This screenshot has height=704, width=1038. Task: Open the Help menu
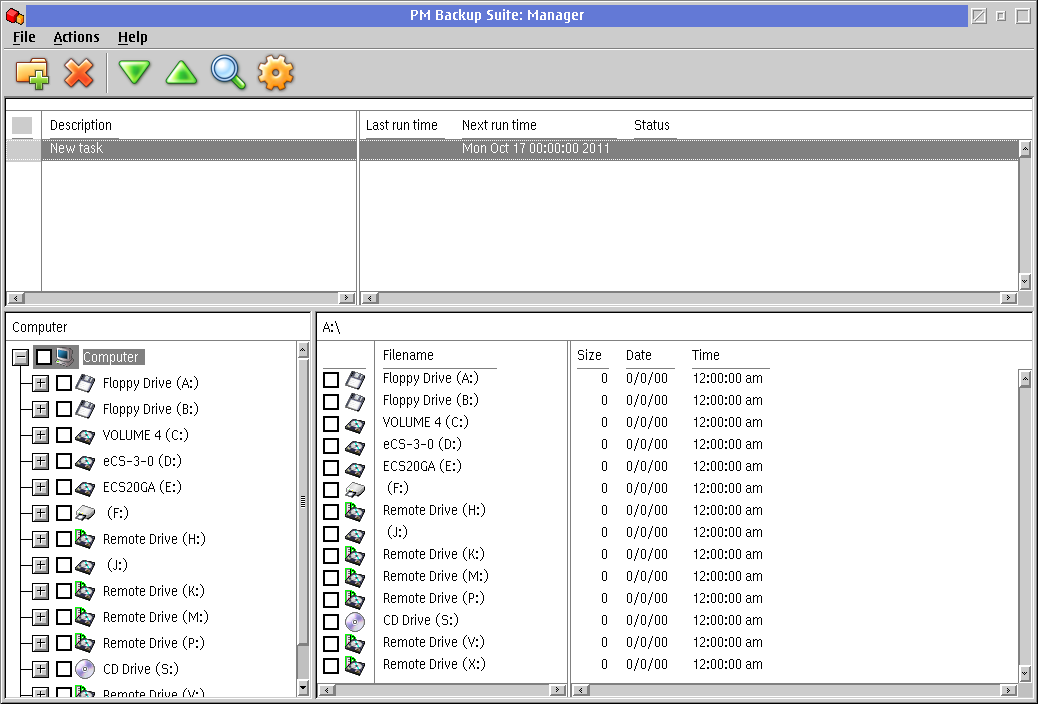(132, 37)
